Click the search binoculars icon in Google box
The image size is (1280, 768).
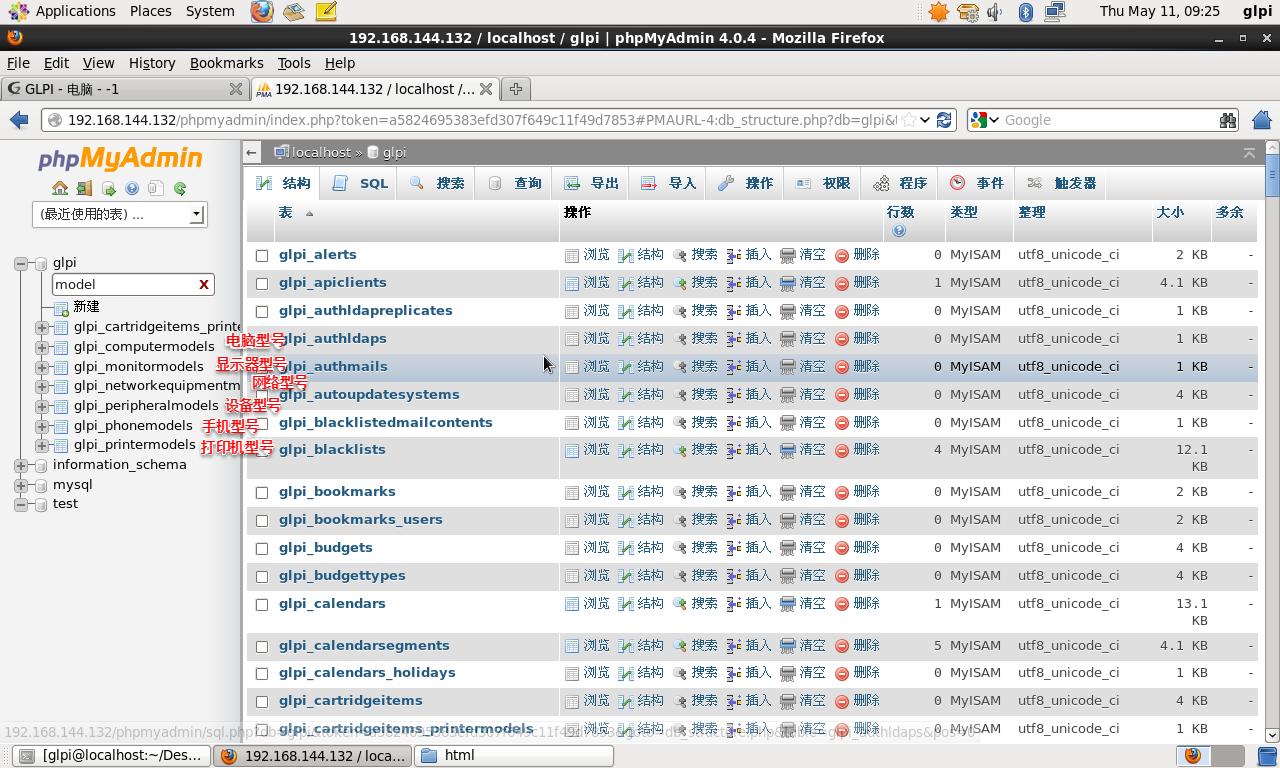pos(1228,120)
